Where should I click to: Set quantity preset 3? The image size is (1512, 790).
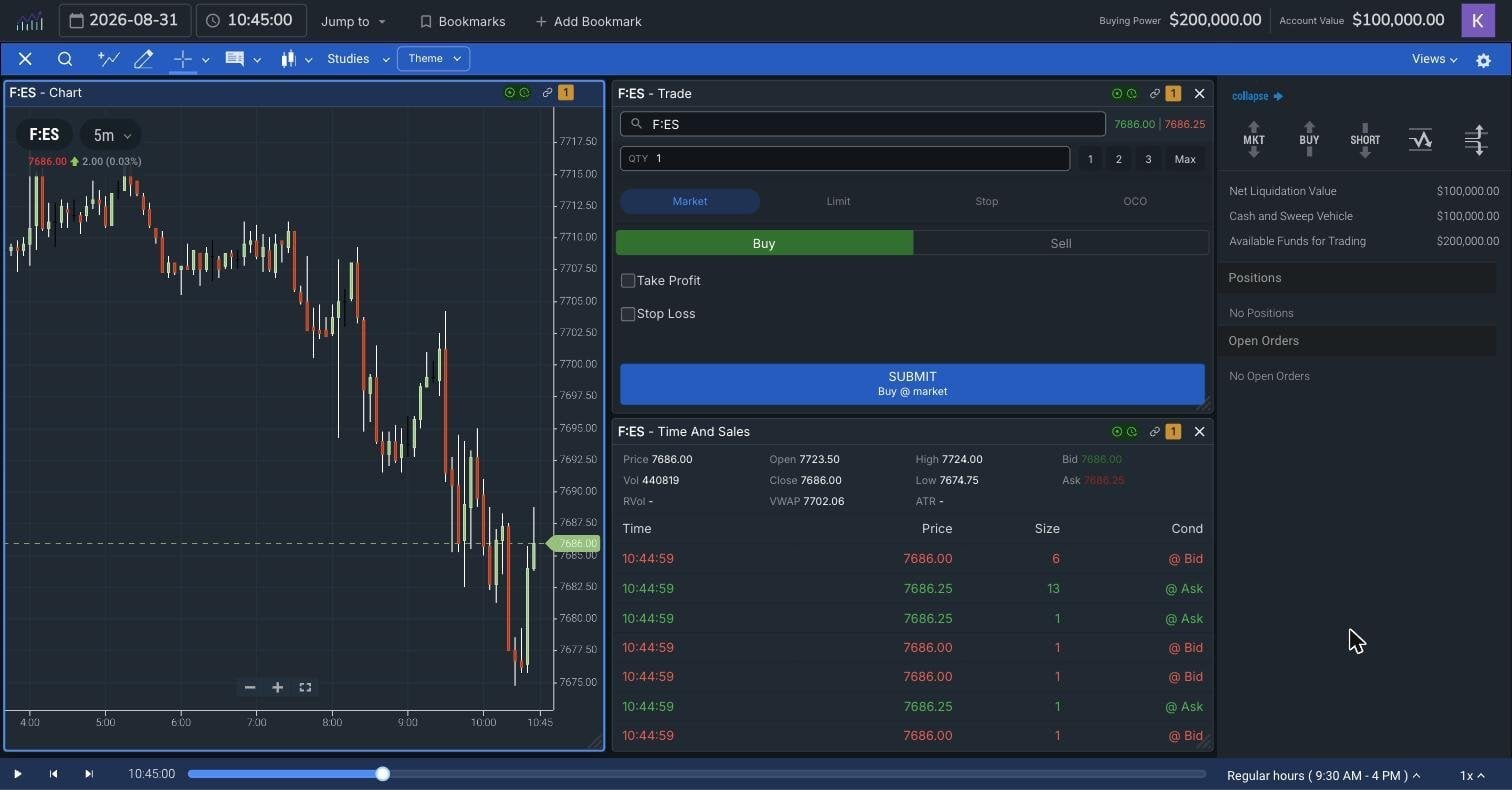(x=1148, y=159)
